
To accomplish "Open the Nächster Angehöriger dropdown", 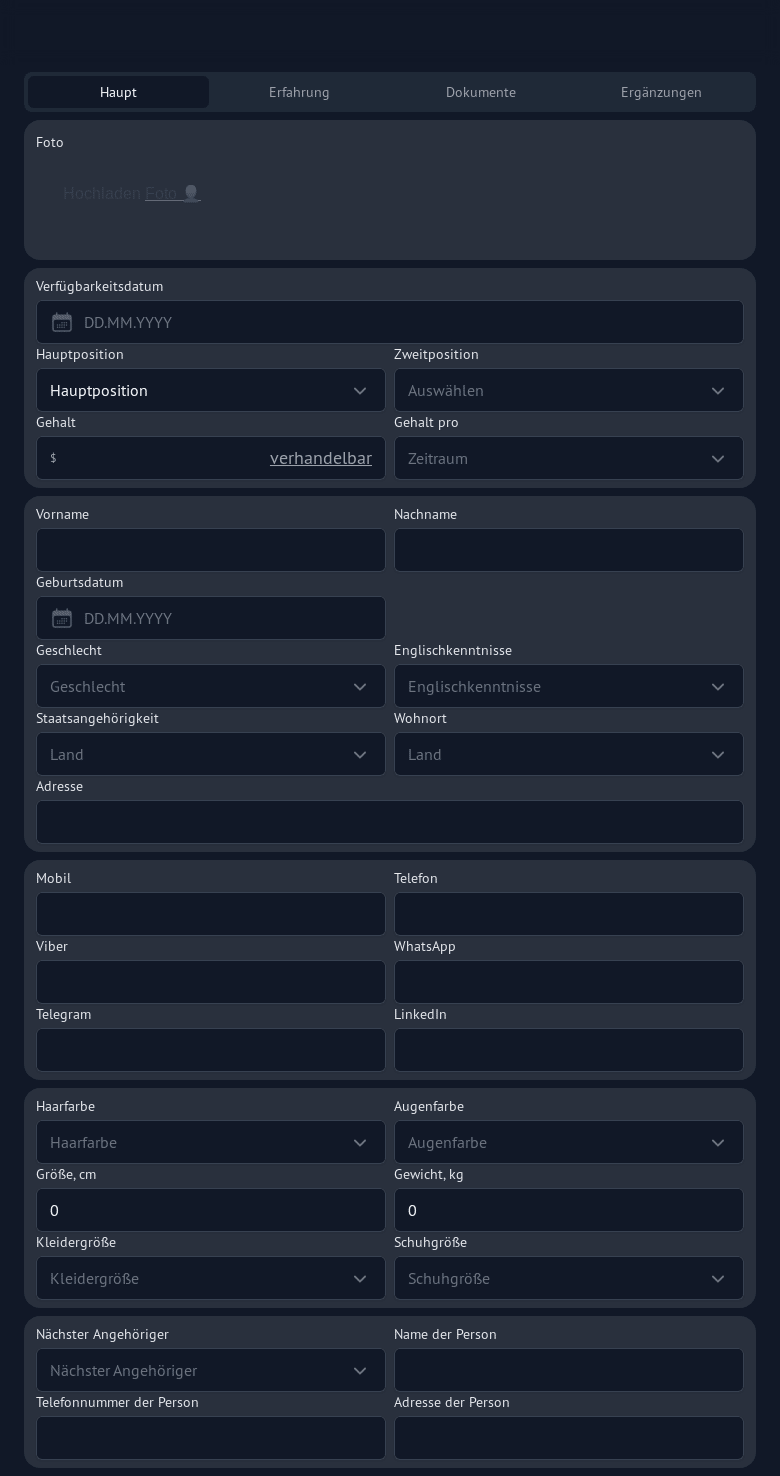I will [x=210, y=1370].
